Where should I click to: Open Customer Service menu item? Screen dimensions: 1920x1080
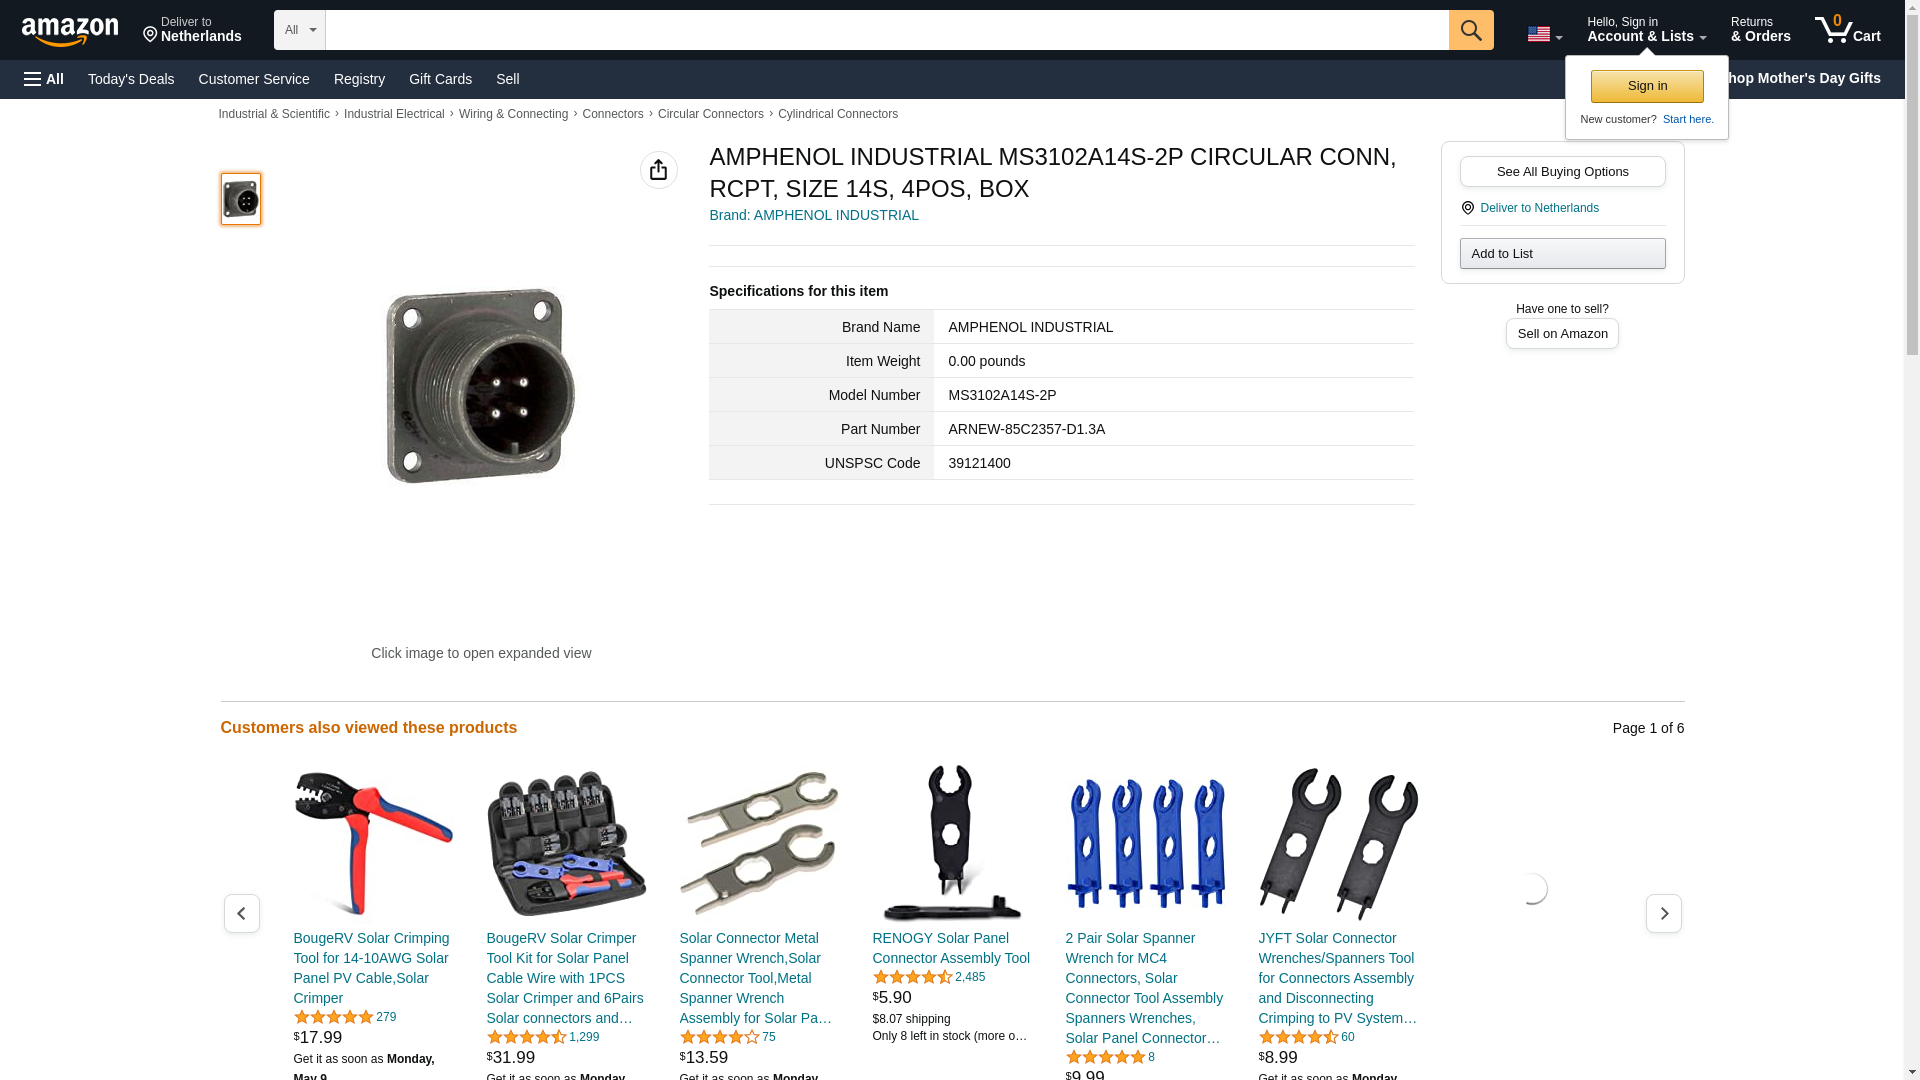(x=254, y=79)
